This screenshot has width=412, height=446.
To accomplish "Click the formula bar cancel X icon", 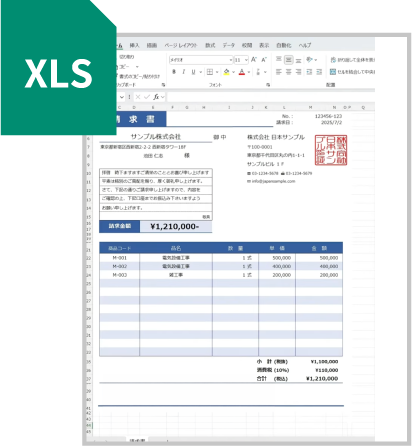I will point(138,97).
